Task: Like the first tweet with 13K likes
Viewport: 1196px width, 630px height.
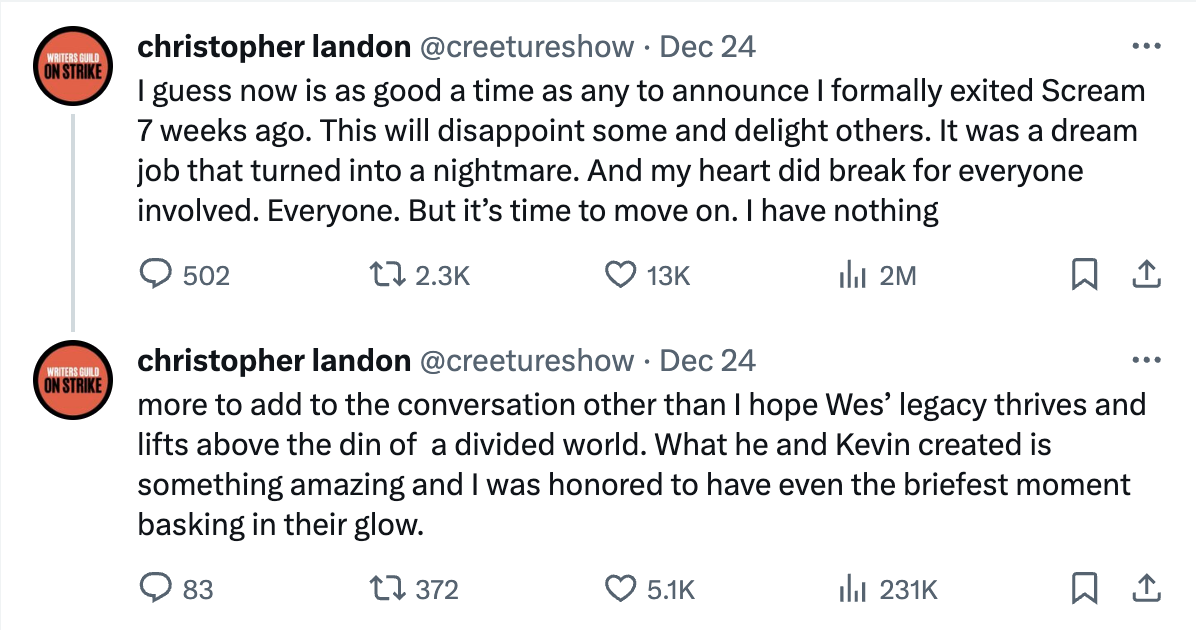Action: click(x=622, y=275)
